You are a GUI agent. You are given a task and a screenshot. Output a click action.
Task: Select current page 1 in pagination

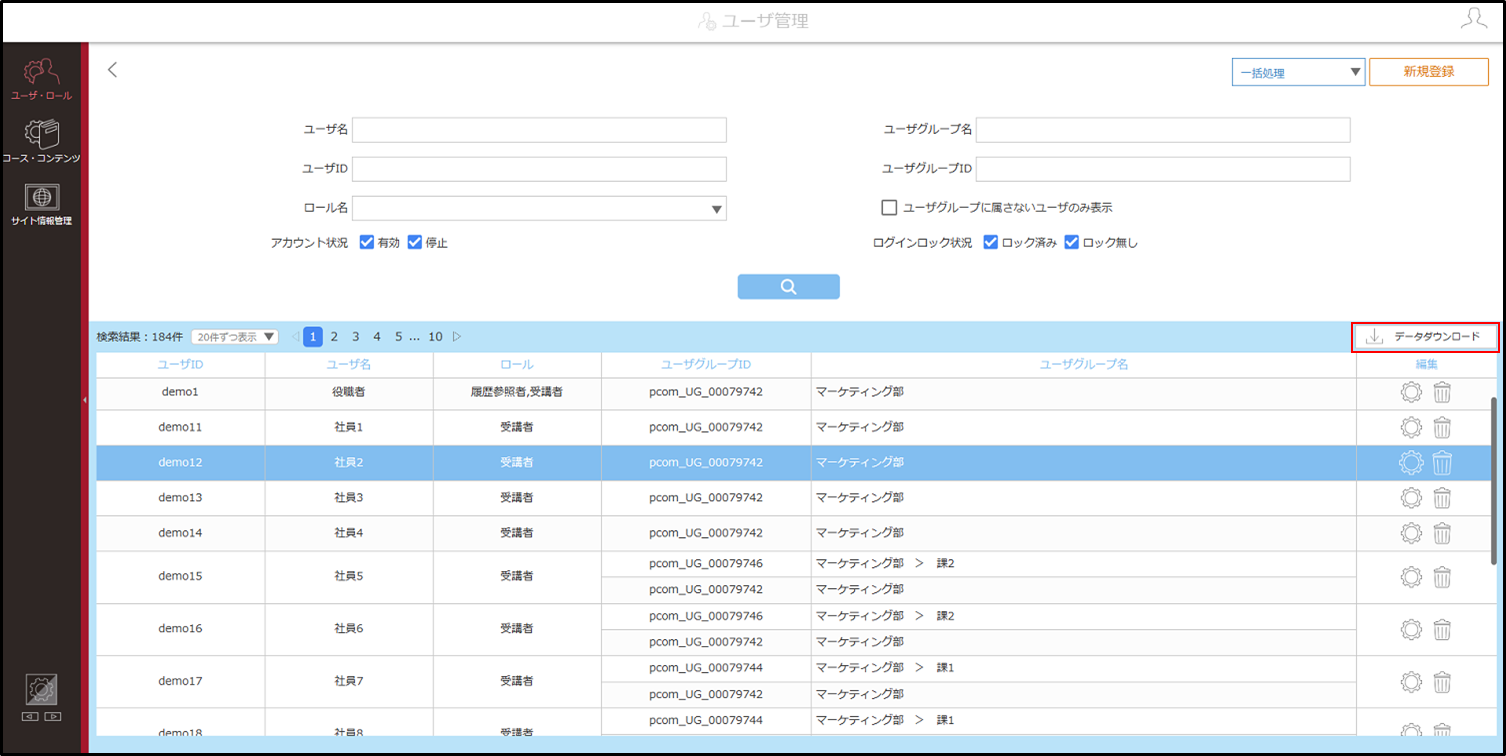[x=313, y=337]
